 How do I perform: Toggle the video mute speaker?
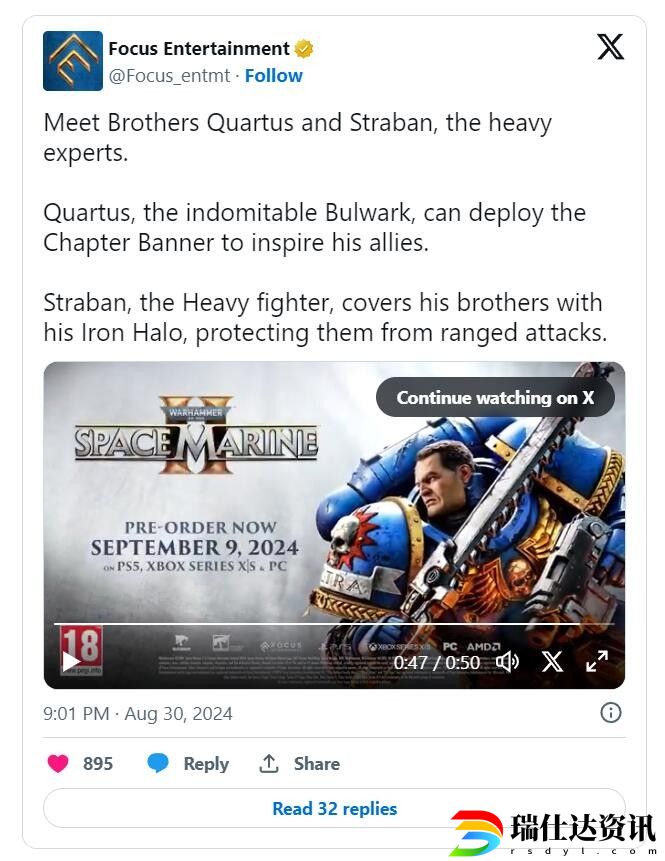tap(507, 662)
